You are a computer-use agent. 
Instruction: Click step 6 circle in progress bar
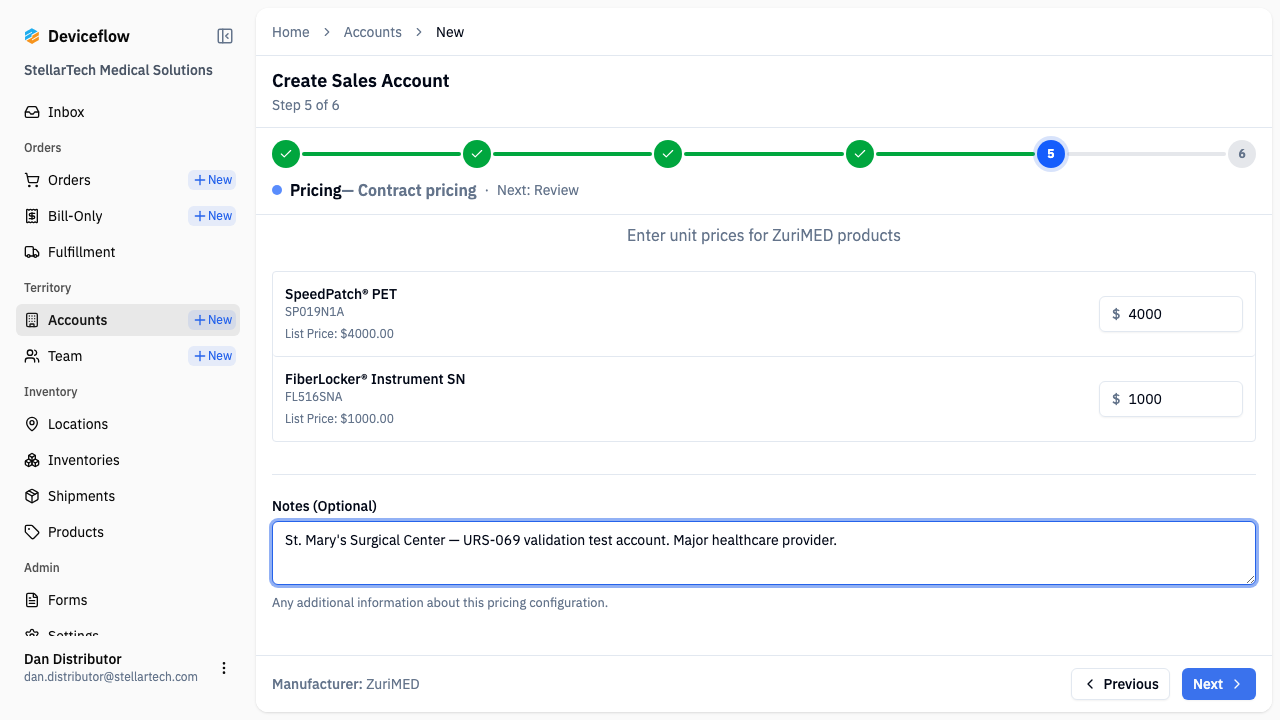1242,154
